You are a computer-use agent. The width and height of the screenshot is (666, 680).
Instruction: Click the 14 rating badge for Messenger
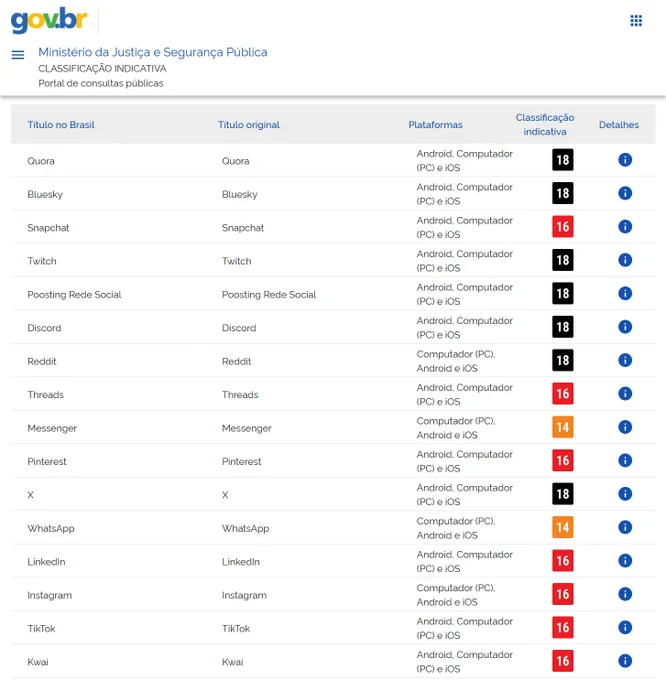click(x=563, y=427)
